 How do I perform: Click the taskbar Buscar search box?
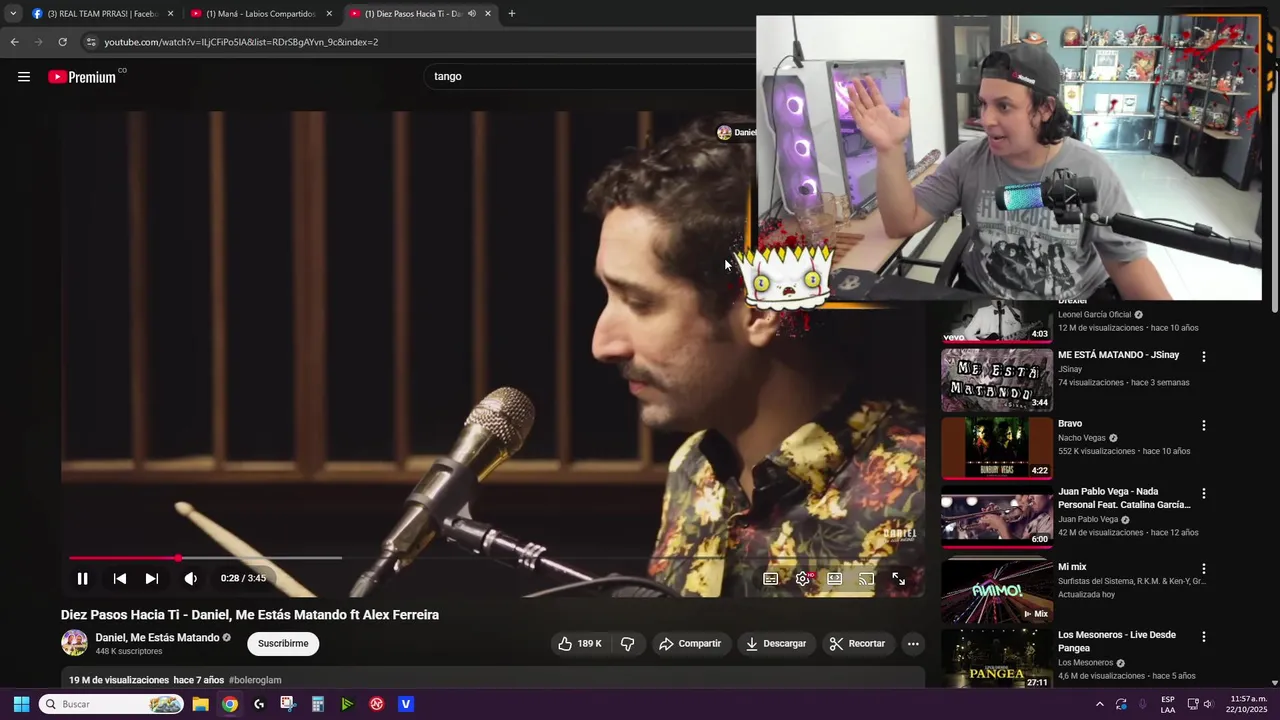(x=113, y=704)
